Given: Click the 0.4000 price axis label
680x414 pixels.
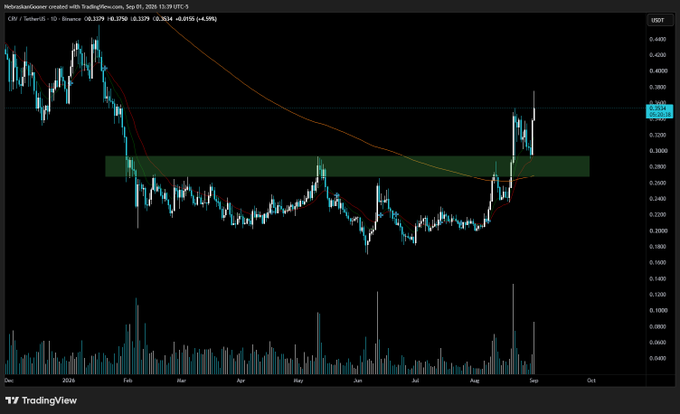Looking at the screenshot, I should click(657, 71).
